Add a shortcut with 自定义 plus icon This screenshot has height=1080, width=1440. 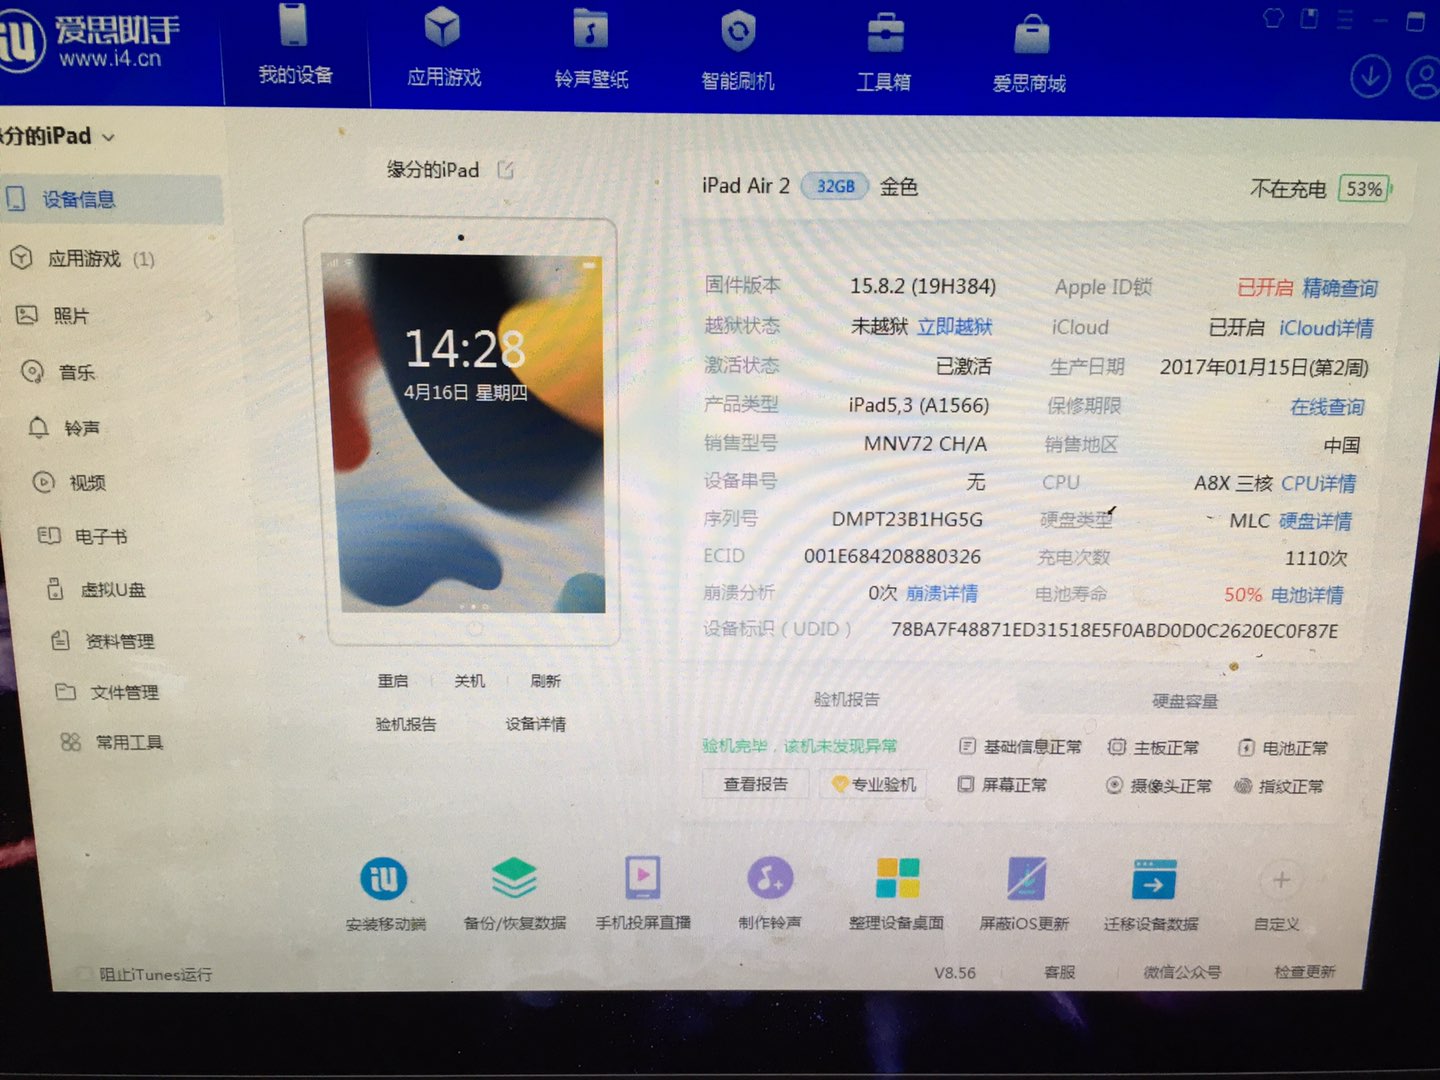[x=1280, y=881]
